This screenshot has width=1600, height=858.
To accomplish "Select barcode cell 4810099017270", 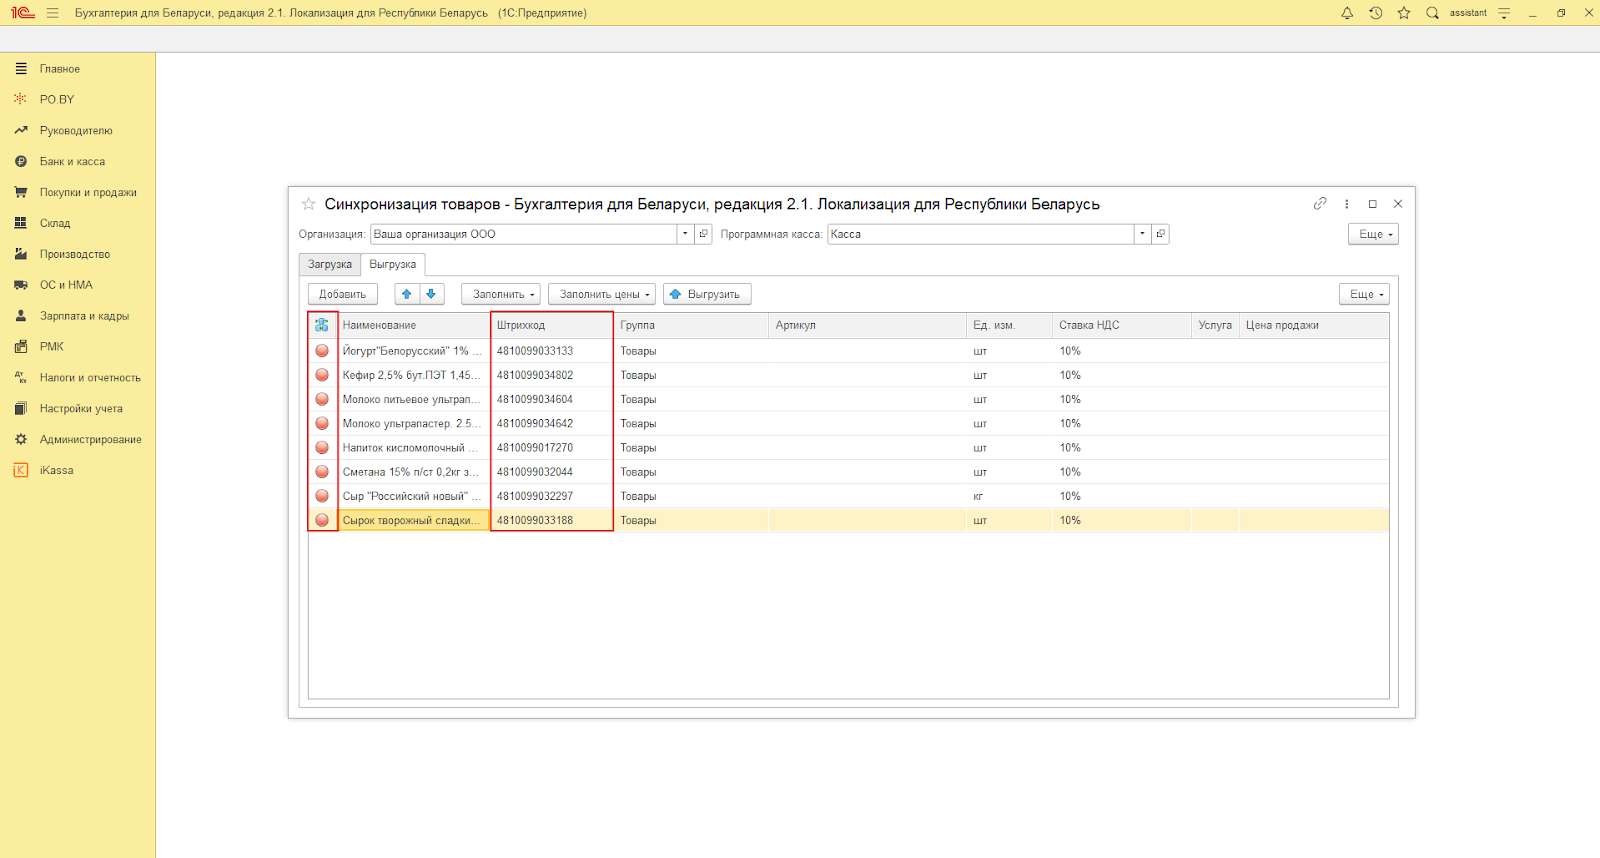I will [x=552, y=448].
